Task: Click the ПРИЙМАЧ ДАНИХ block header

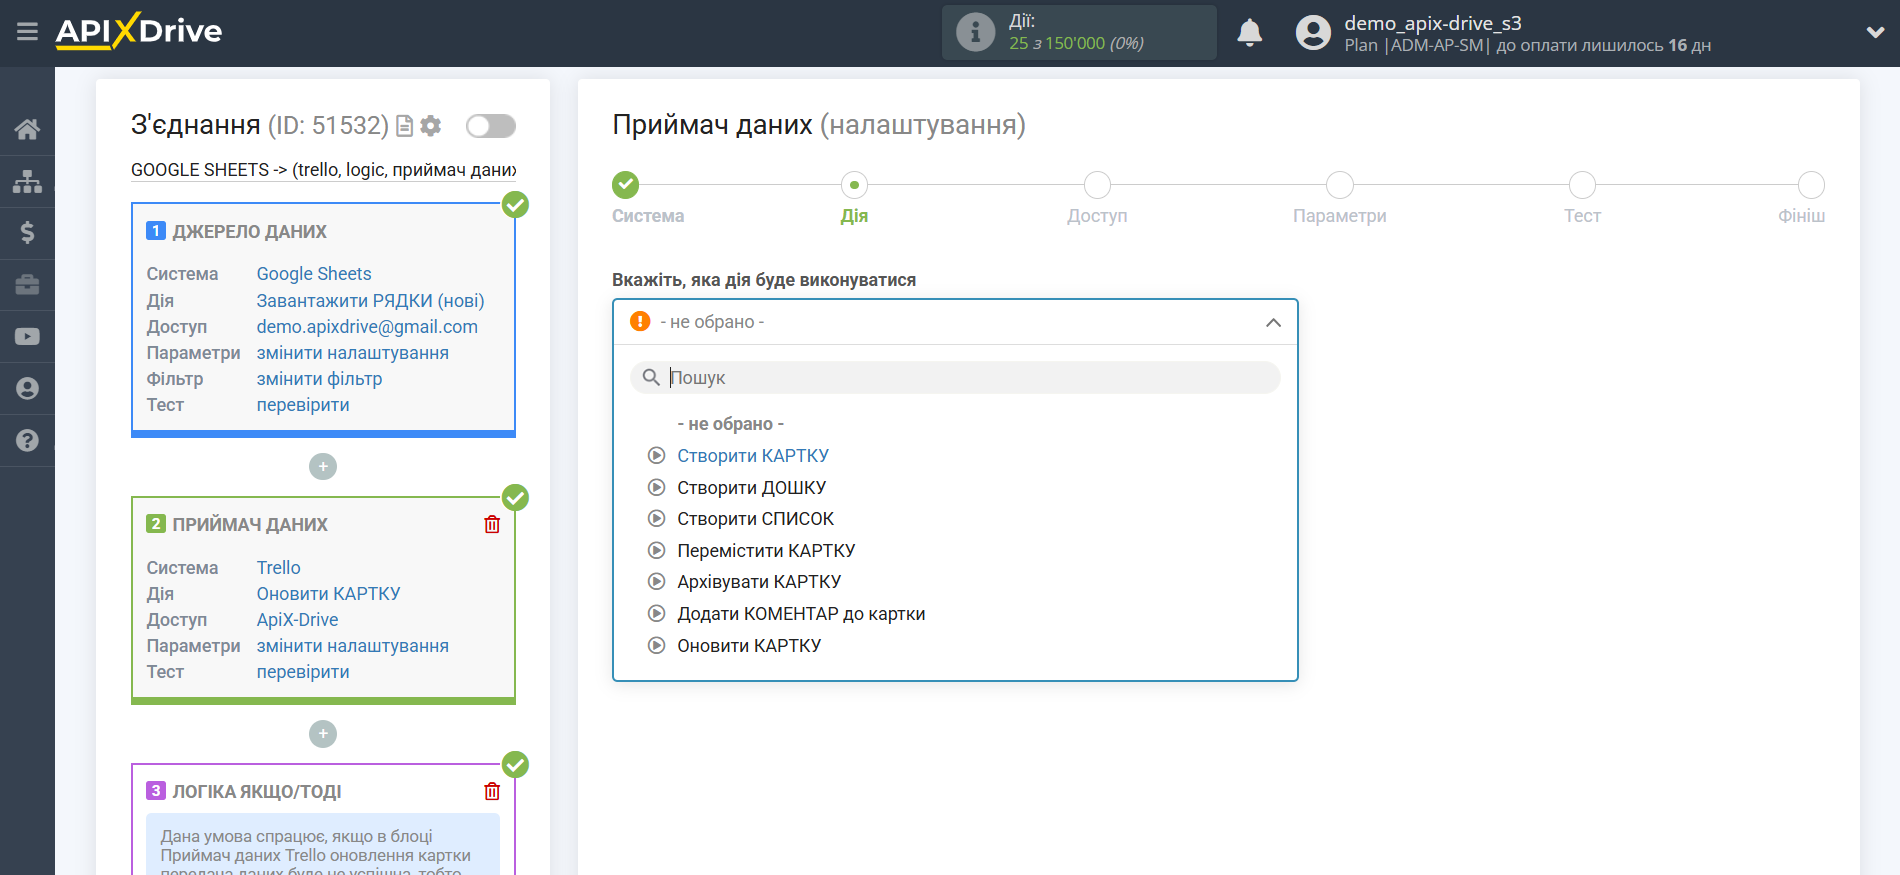Action: (x=250, y=525)
